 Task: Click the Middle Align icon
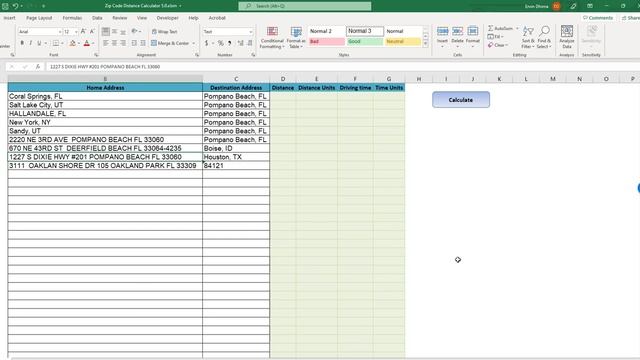coord(114,31)
